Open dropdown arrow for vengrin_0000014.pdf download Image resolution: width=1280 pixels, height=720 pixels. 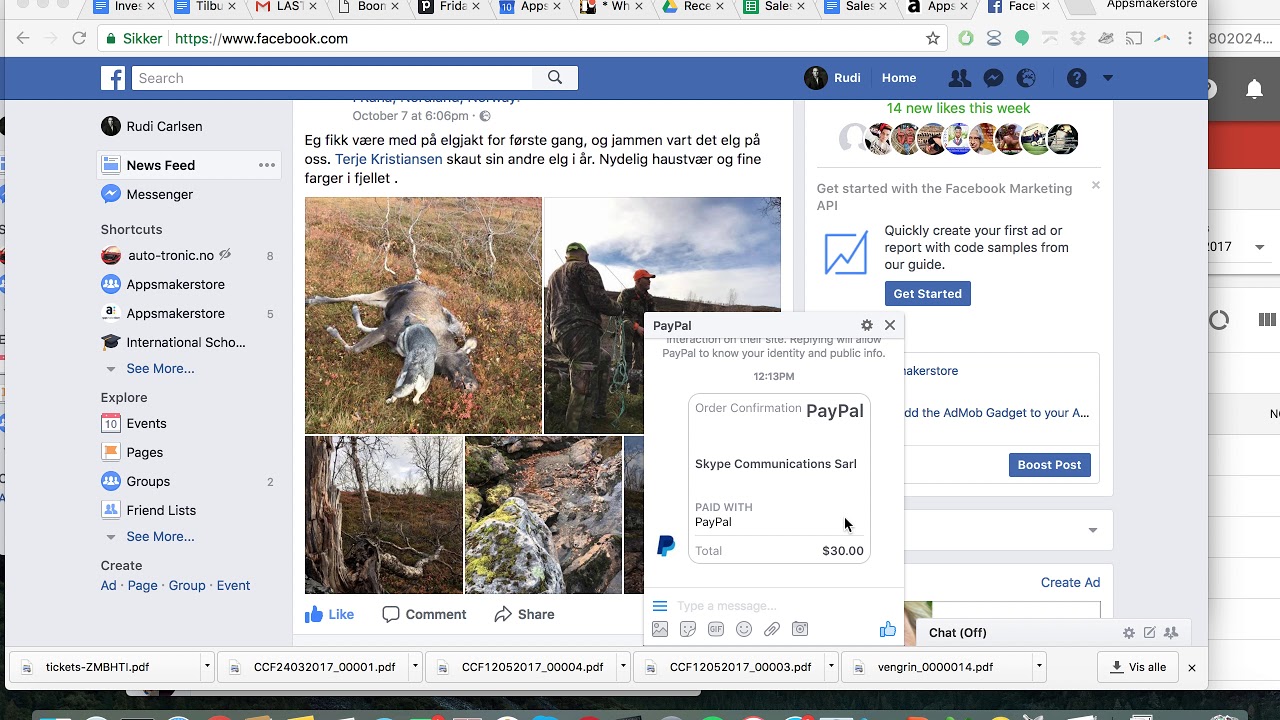[1039, 667]
